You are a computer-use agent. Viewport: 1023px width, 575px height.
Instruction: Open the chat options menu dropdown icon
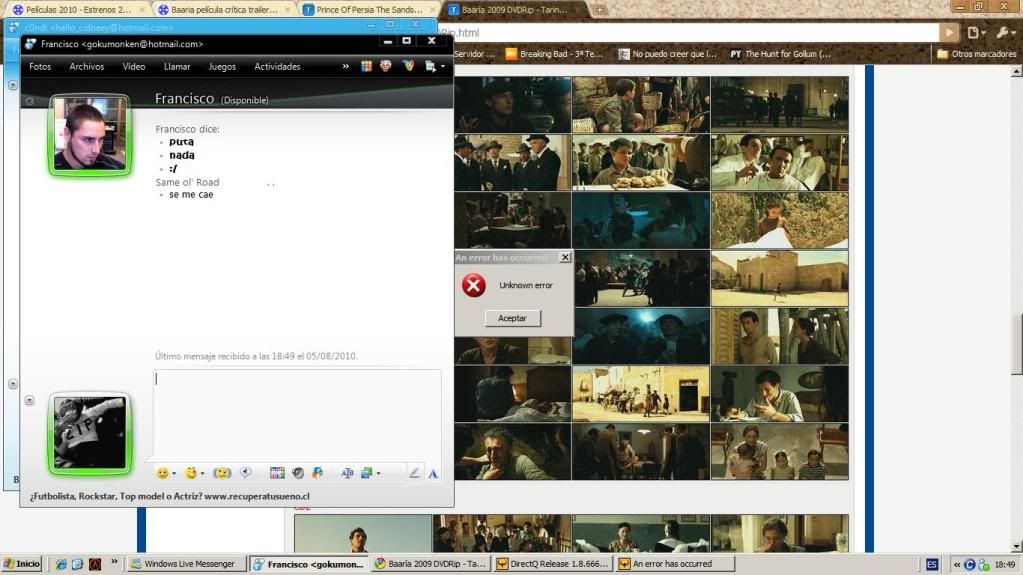435,66
